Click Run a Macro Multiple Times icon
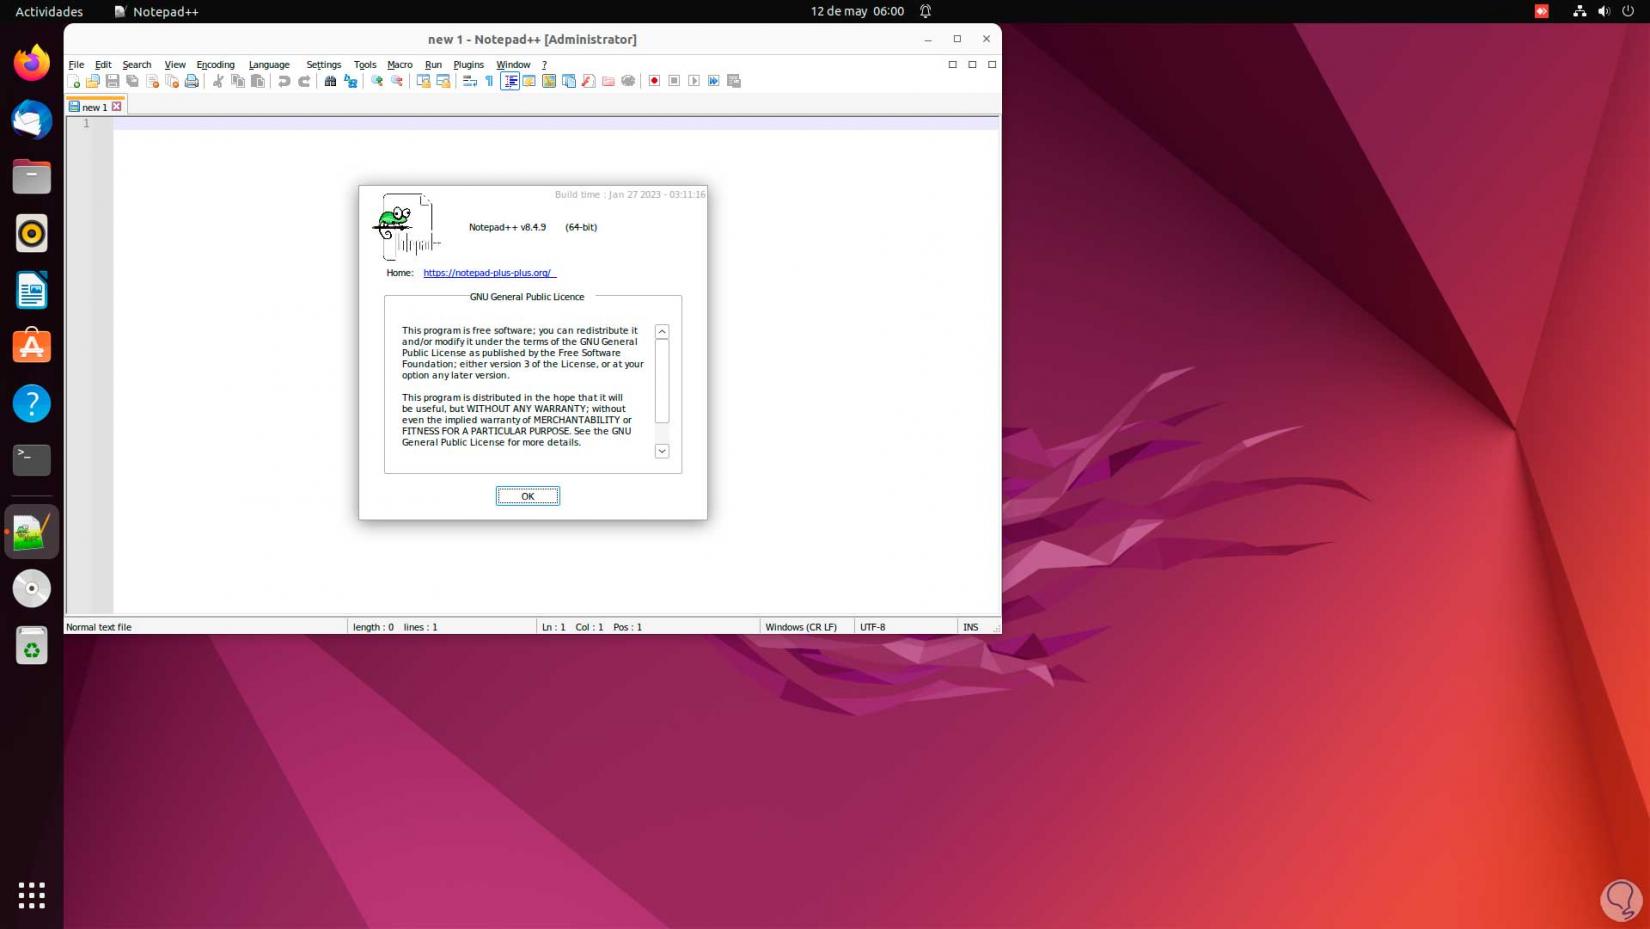Viewport: 1650px width, 929px height. click(x=714, y=81)
